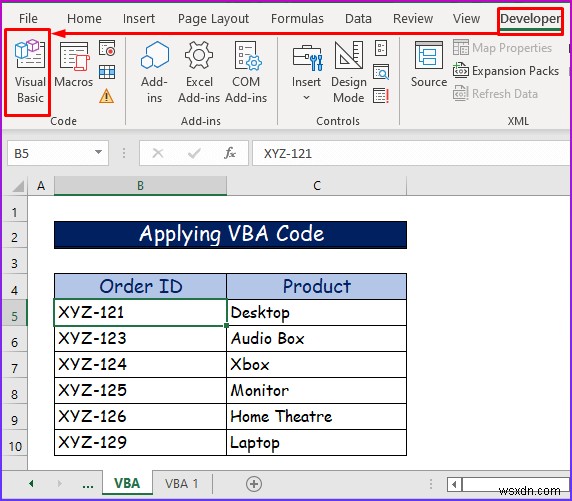
Task: Select cell containing Home Theatre
Action: click(316, 416)
